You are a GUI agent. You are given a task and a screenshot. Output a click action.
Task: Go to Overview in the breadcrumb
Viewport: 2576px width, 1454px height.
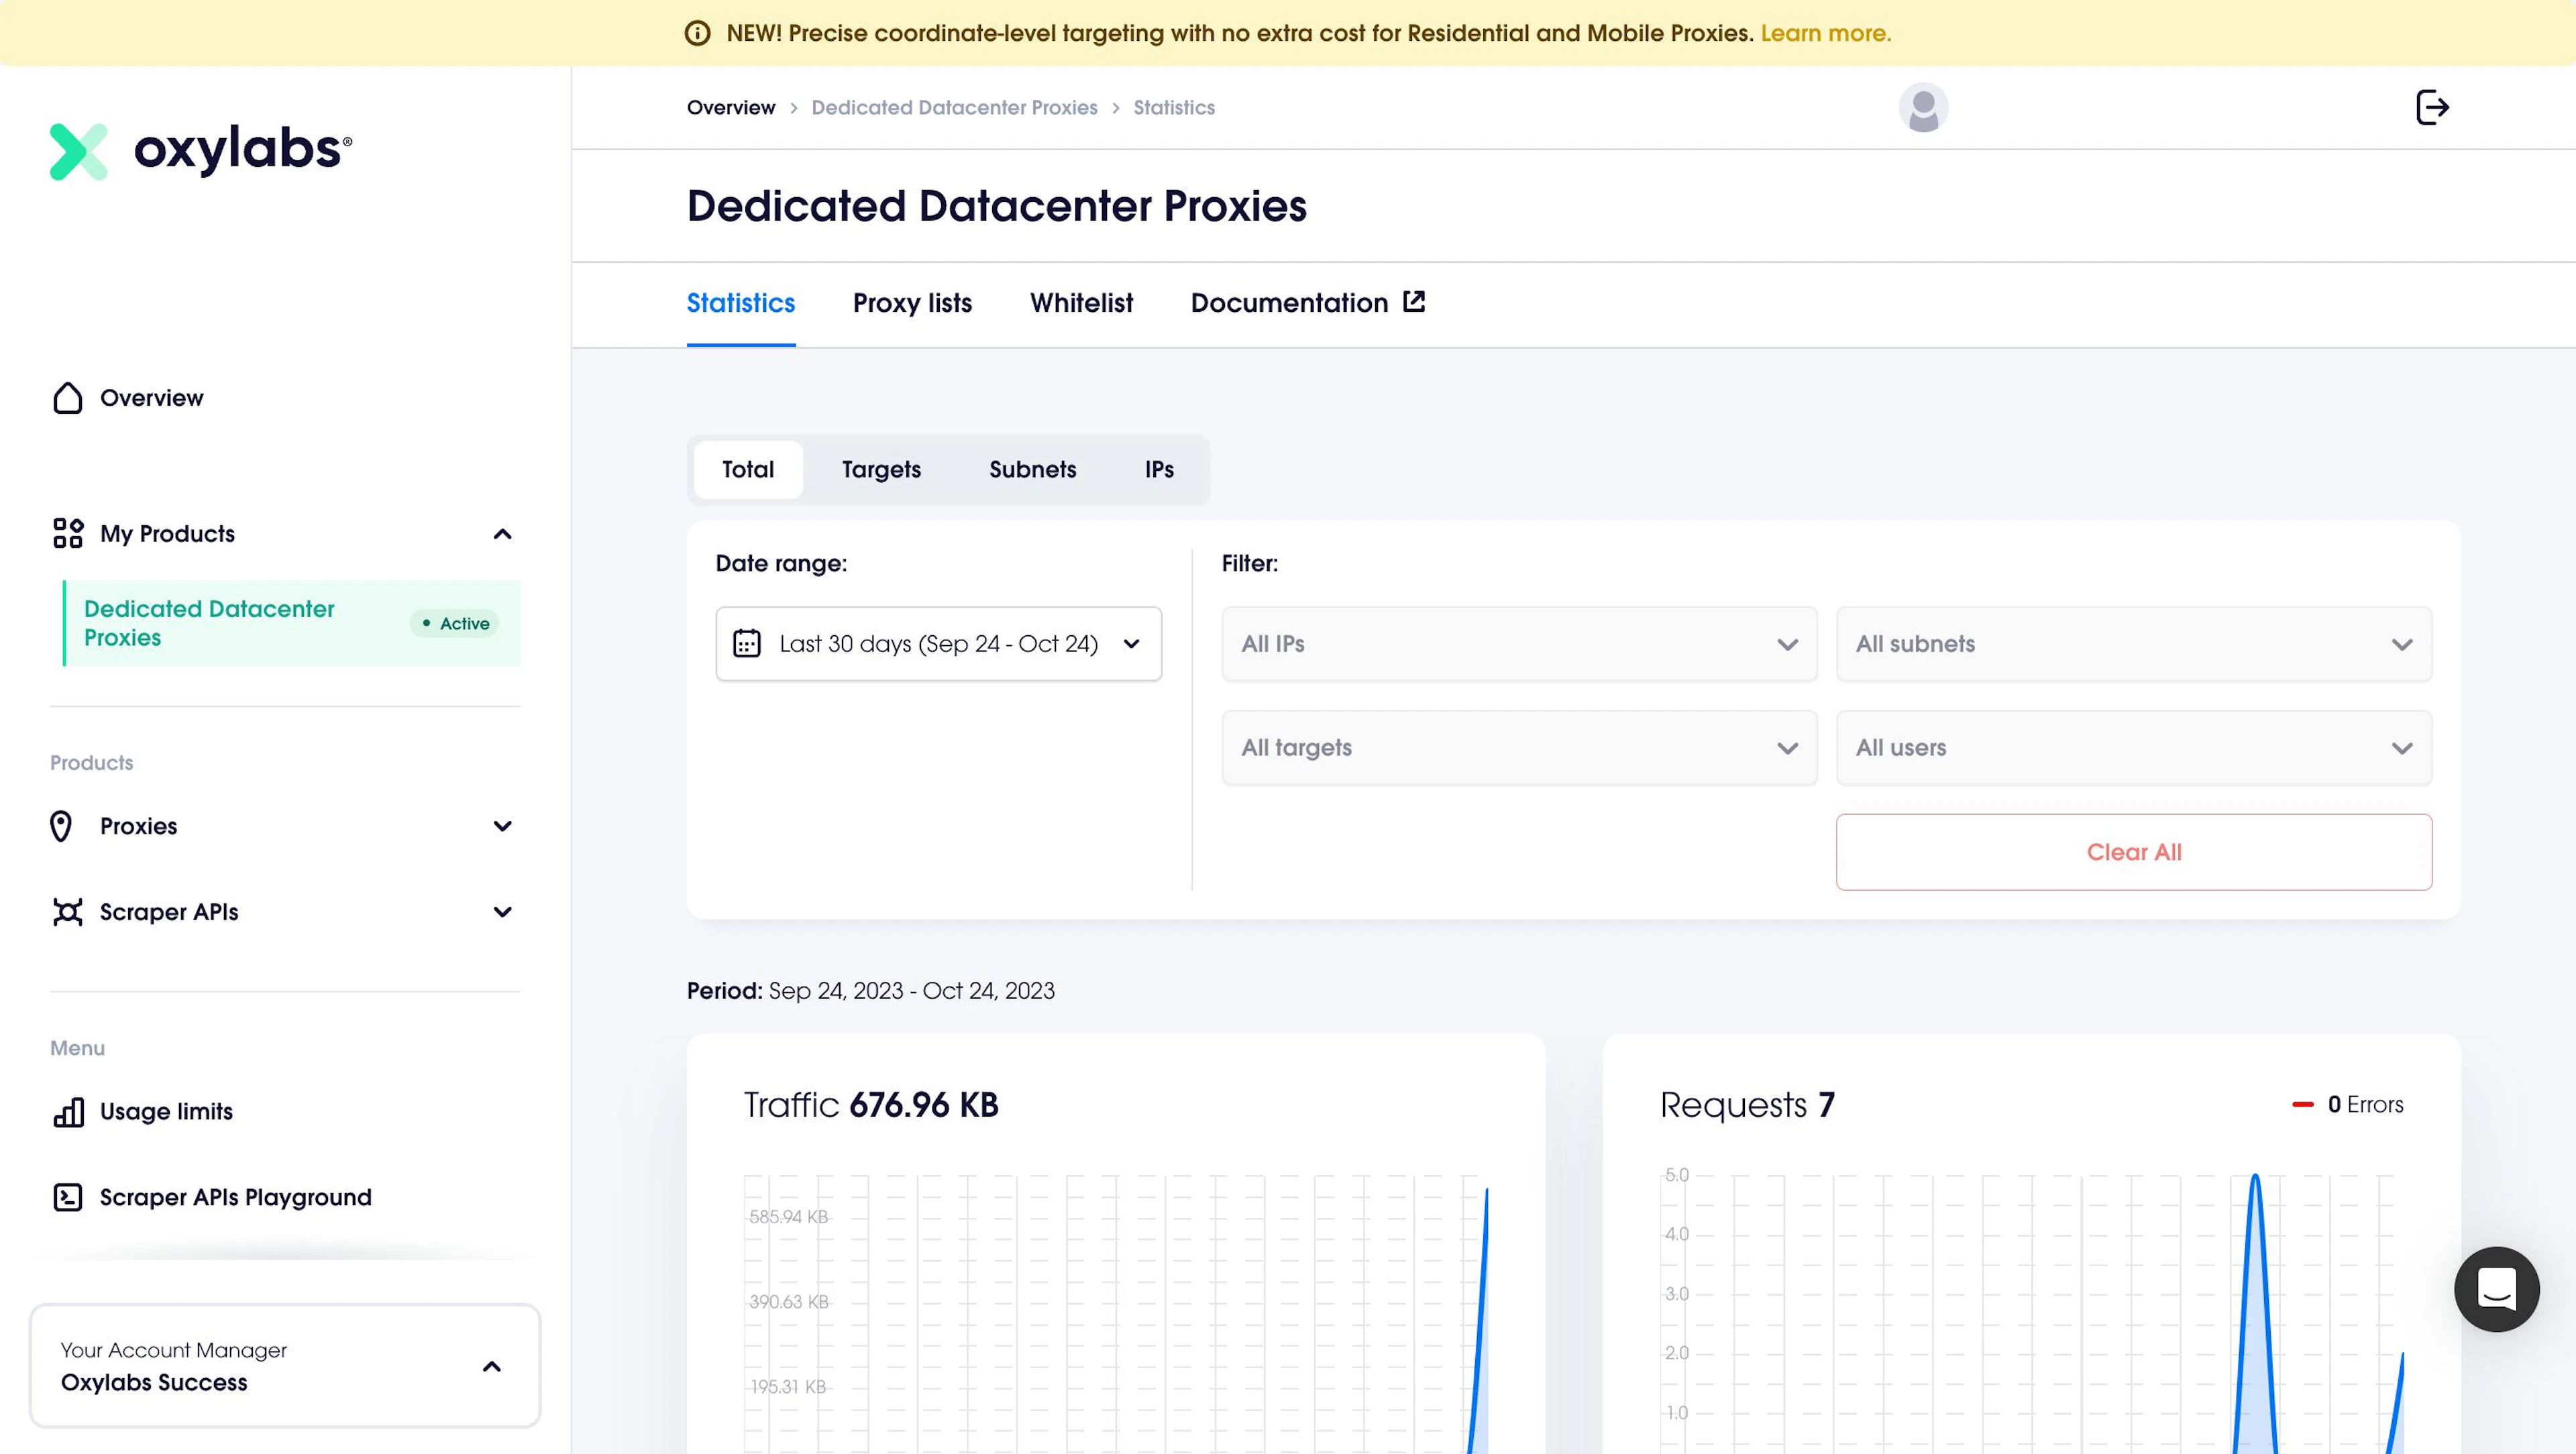(731, 107)
